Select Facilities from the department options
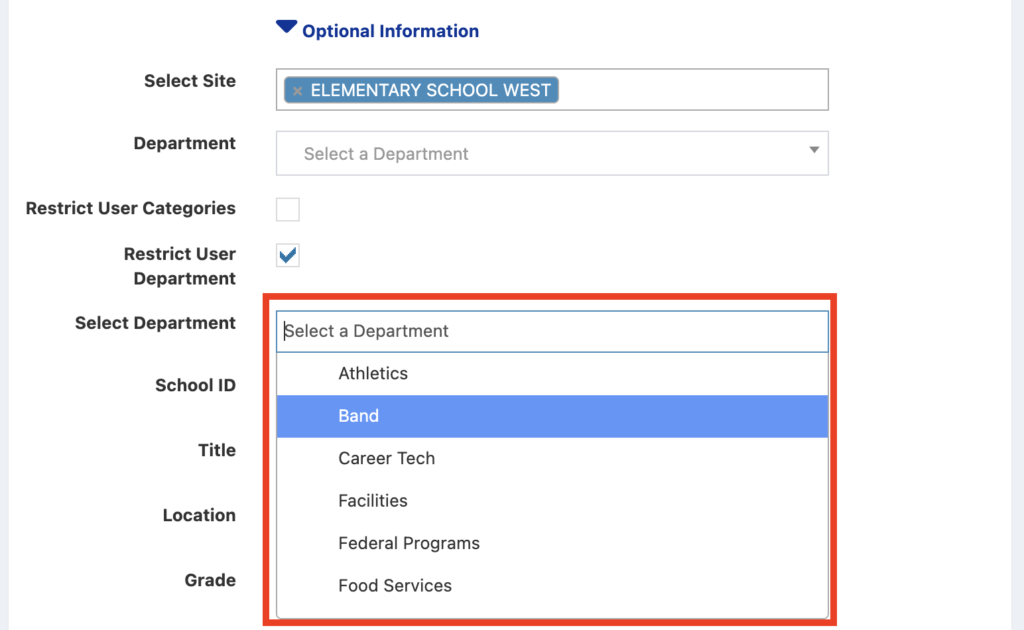 [x=373, y=500]
